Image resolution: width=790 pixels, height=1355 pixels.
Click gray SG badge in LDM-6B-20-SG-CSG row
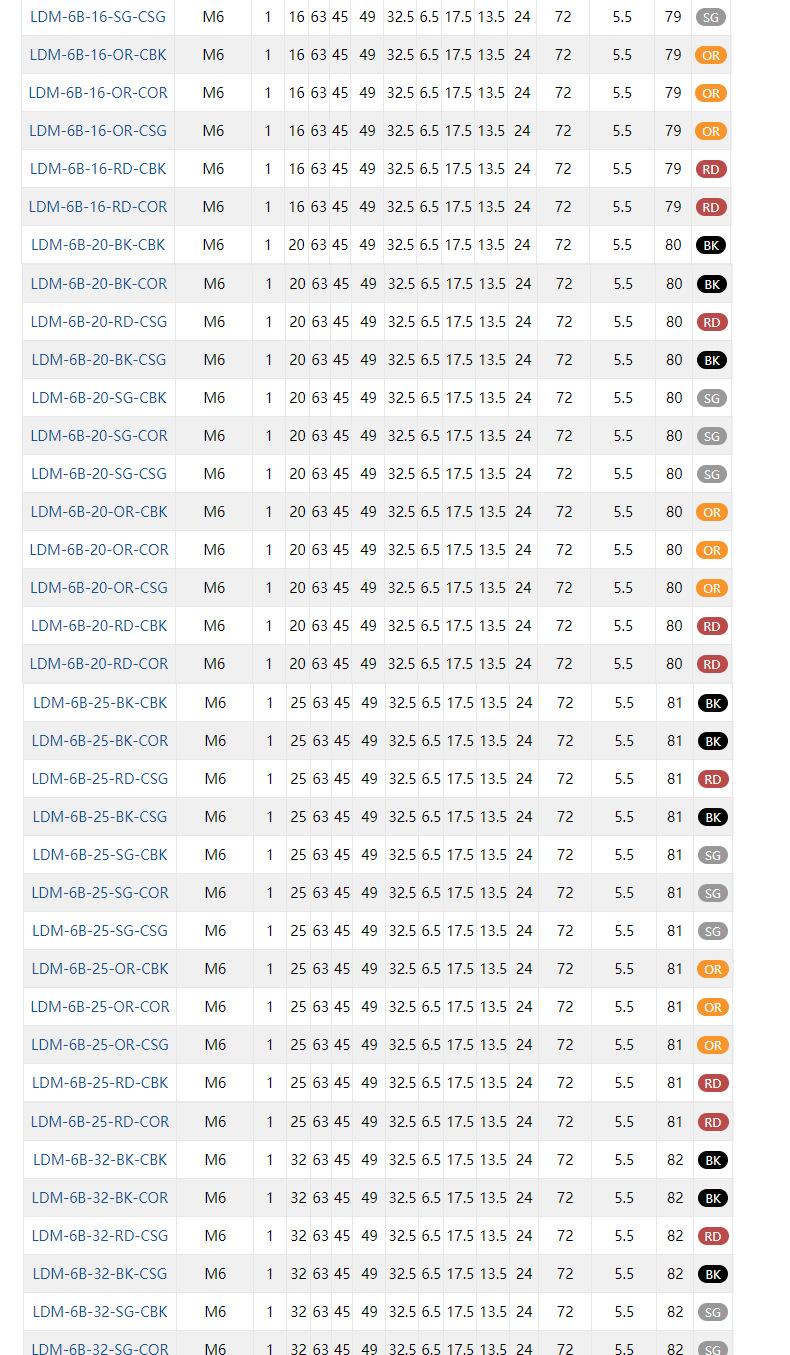point(712,474)
